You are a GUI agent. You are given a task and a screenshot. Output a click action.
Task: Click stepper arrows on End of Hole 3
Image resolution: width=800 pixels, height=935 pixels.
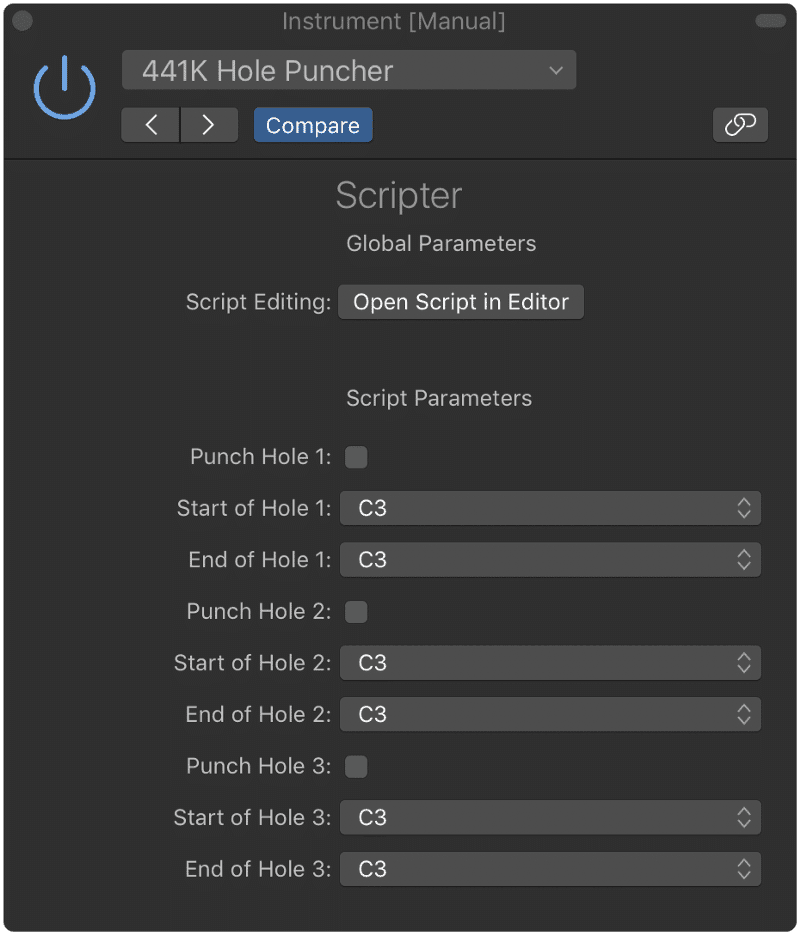(743, 869)
